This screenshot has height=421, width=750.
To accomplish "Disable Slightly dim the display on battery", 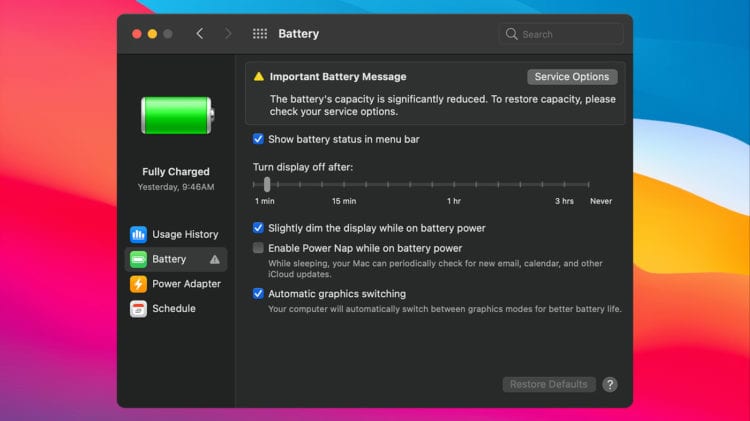I will coord(259,228).
